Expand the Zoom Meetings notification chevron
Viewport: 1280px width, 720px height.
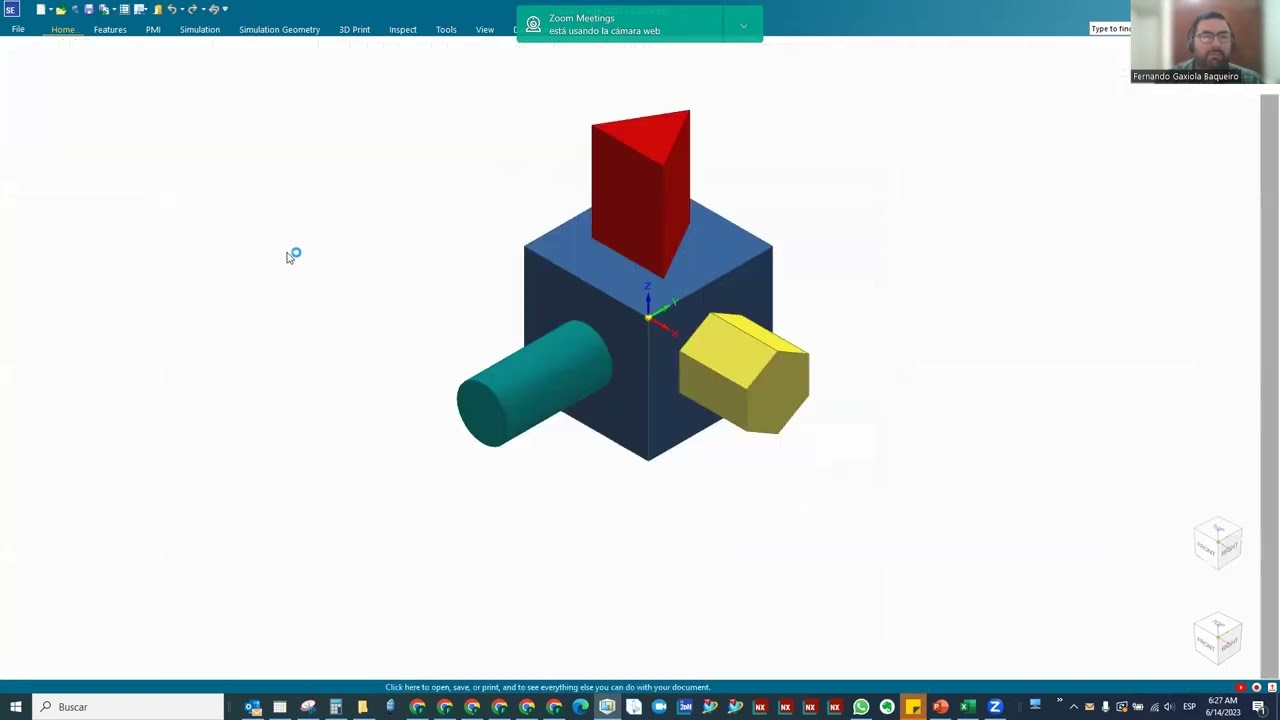[x=743, y=25]
